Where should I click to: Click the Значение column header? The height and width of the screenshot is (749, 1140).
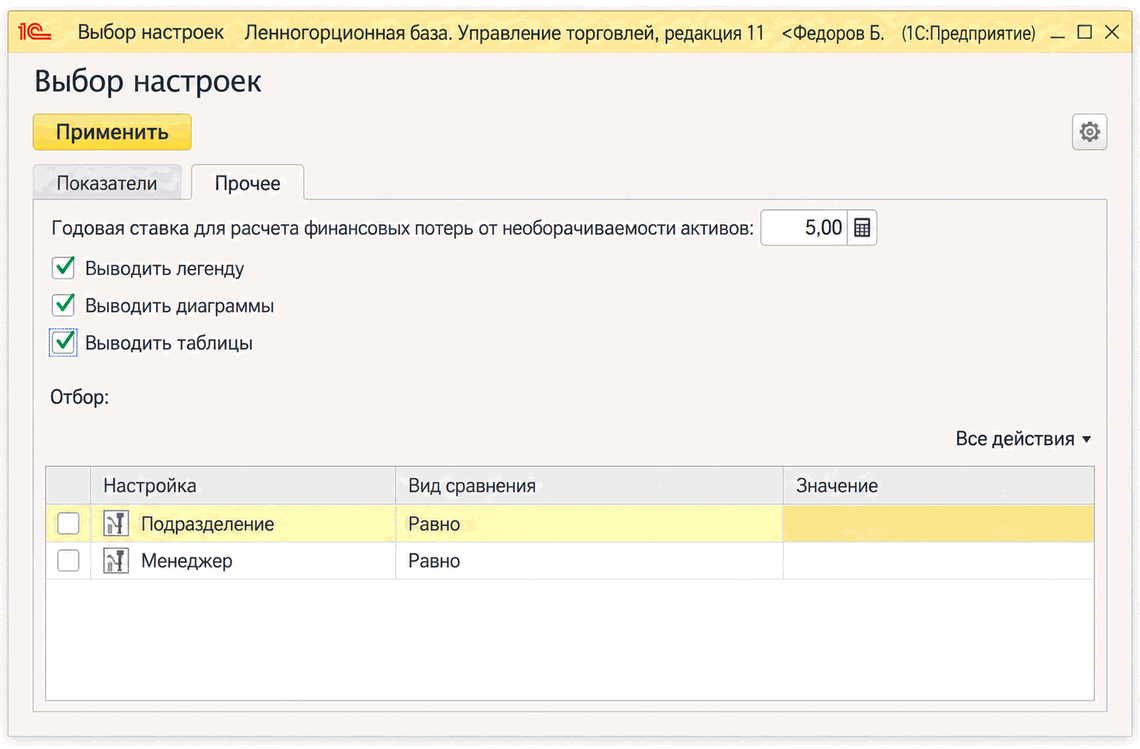939,485
